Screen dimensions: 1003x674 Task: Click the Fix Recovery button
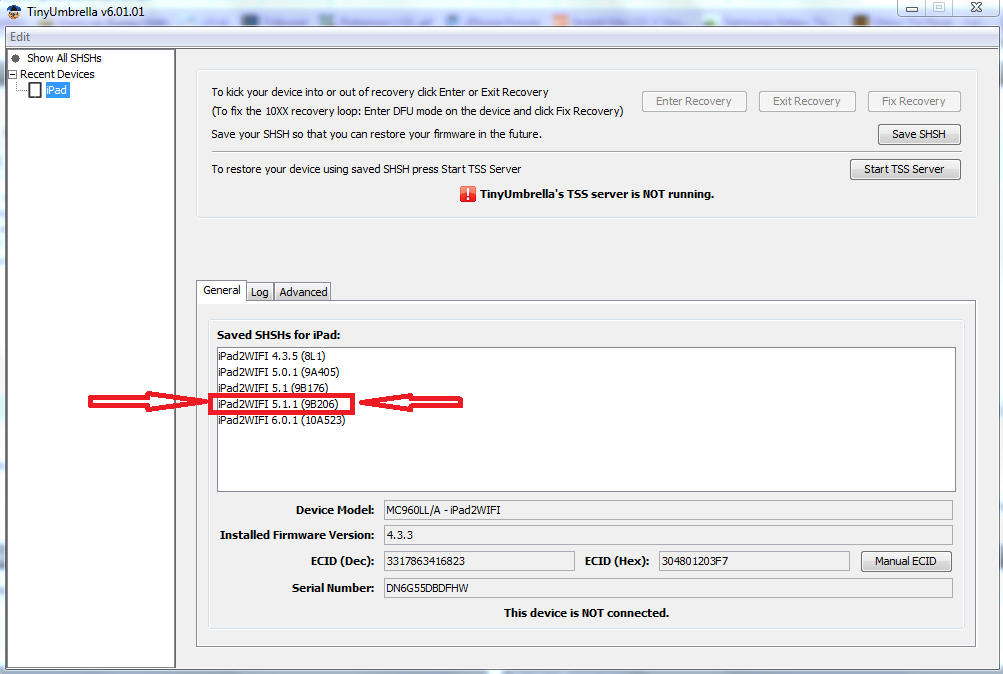coord(913,101)
